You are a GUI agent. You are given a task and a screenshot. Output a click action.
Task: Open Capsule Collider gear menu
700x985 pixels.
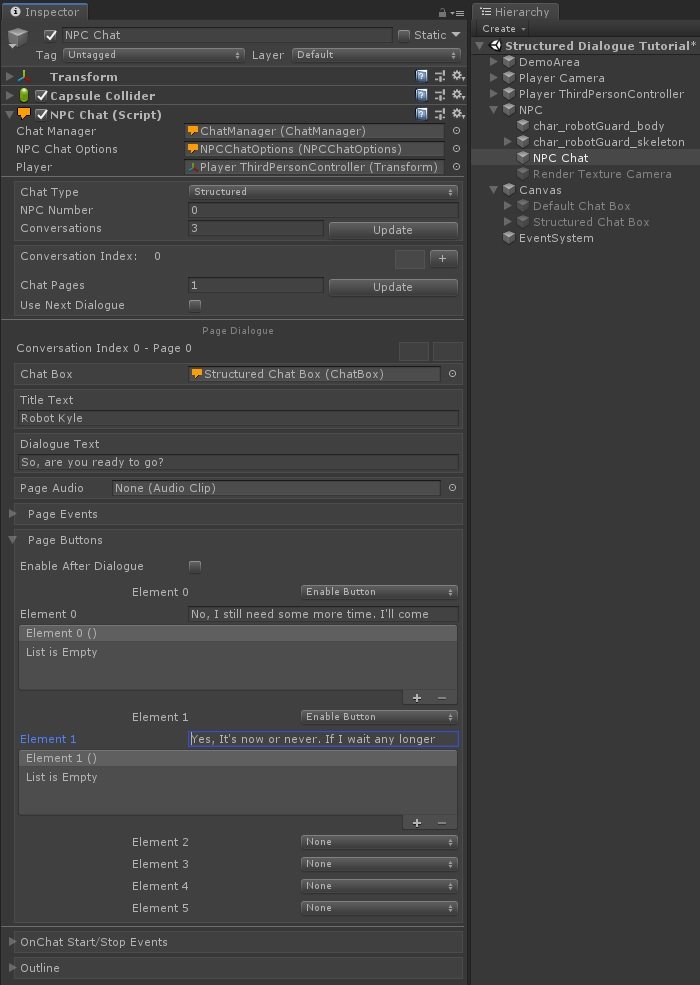tap(459, 95)
